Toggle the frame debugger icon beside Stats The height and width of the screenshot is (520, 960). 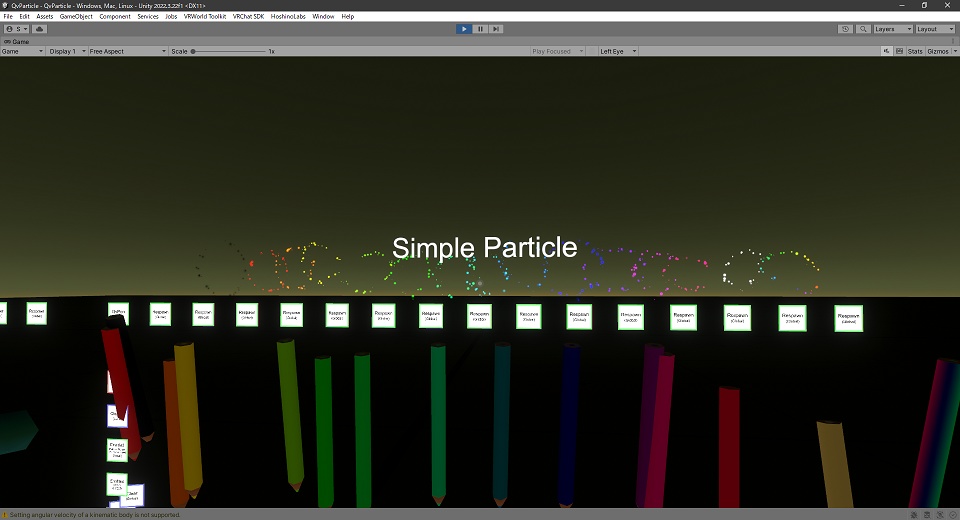point(899,51)
